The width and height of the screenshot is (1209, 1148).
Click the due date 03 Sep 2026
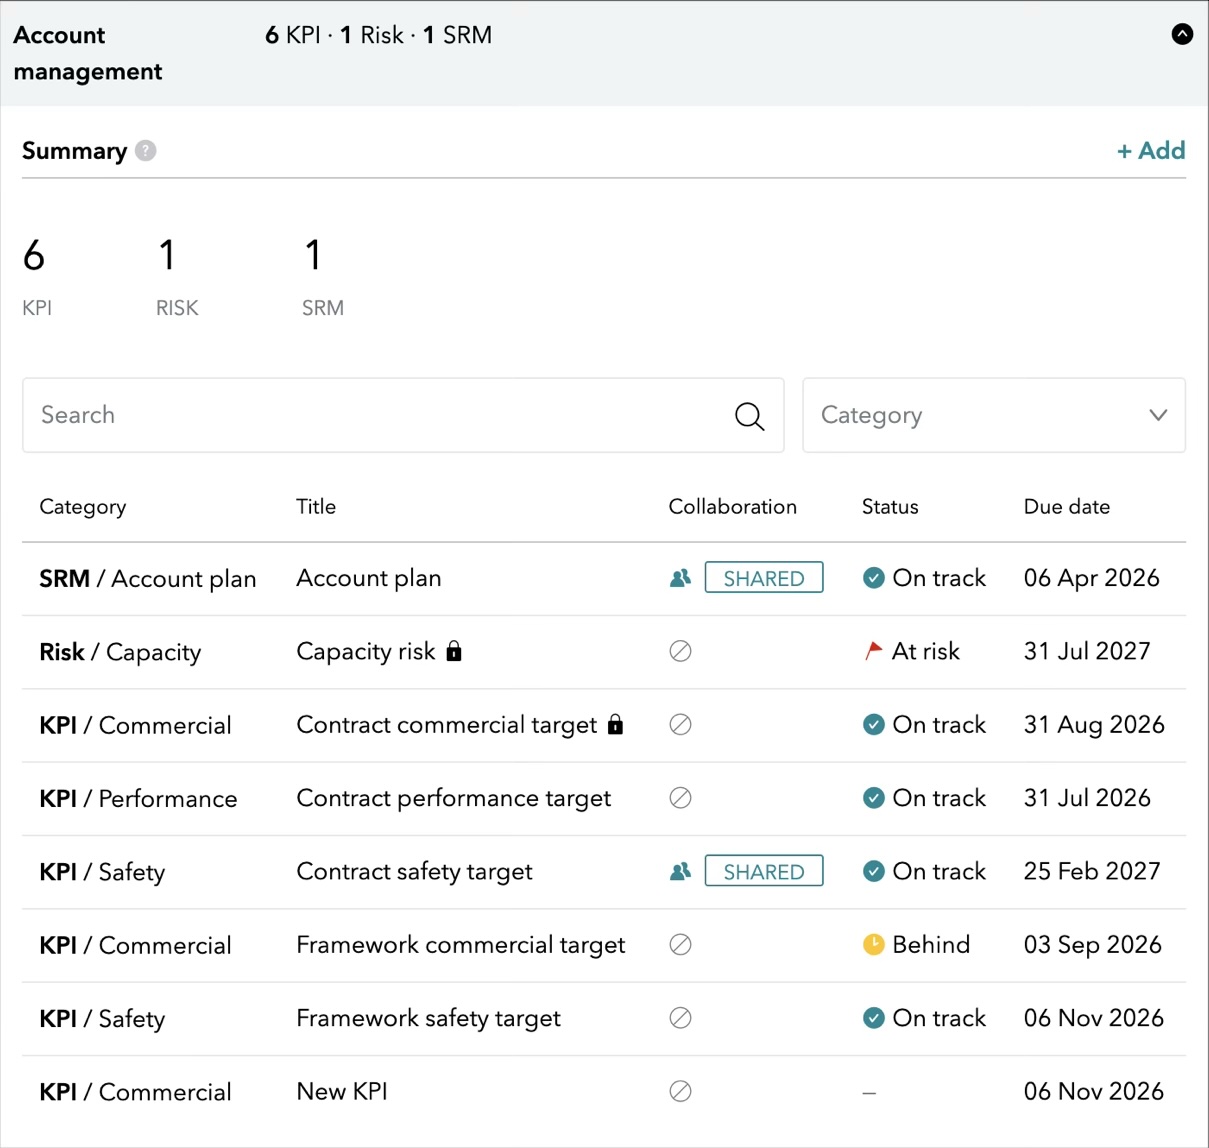1093,944
